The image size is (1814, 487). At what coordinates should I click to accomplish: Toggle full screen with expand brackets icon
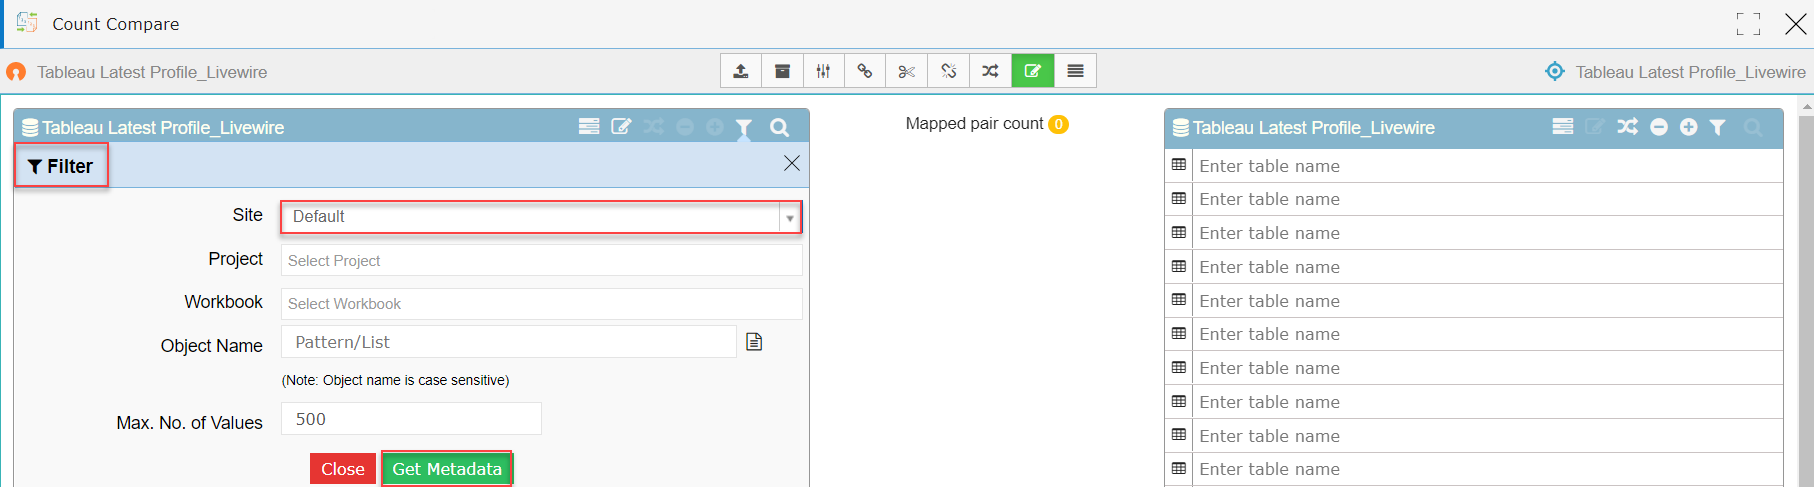pyautogui.click(x=1749, y=24)
